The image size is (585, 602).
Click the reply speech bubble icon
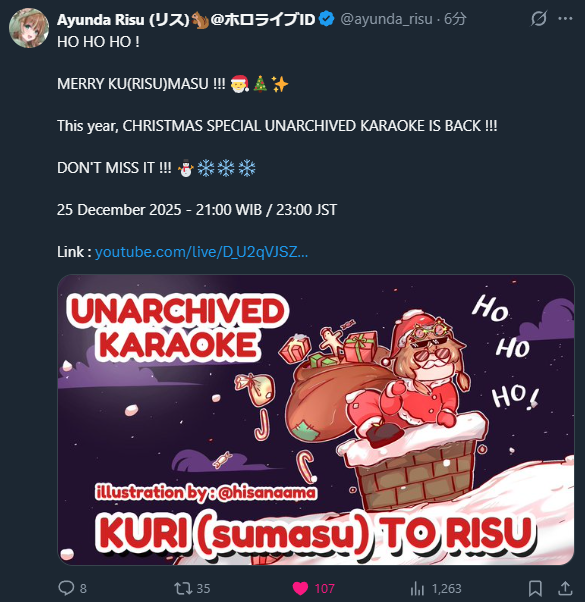[66, 588]
